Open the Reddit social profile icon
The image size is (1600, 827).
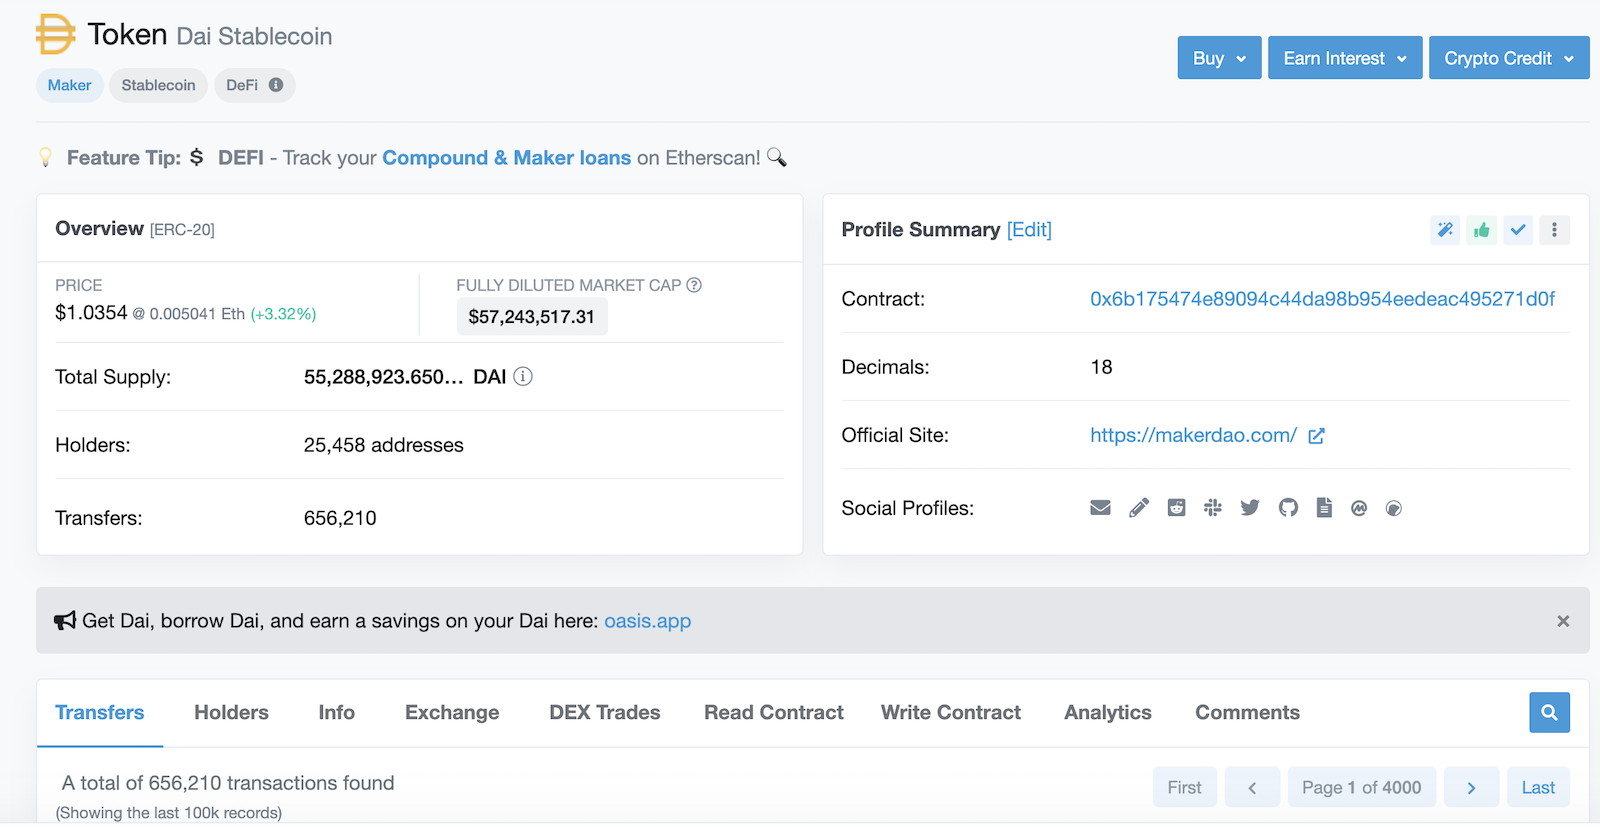tap(1177, 508)
